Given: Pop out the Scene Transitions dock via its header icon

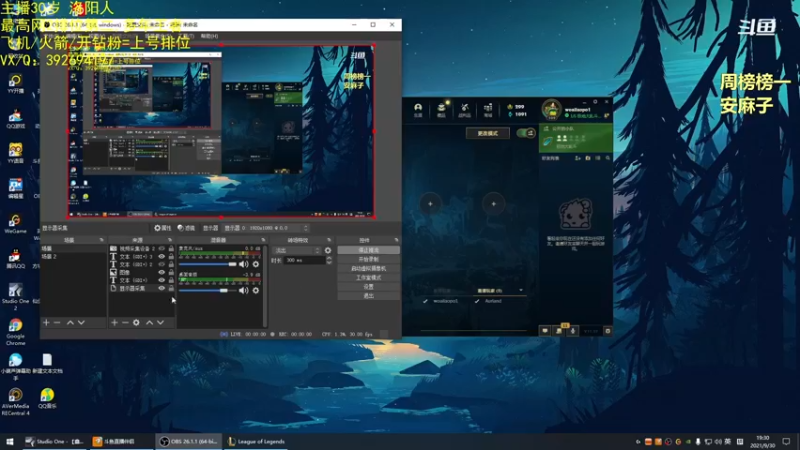Looking at the screenshot, I should [329, 240].
